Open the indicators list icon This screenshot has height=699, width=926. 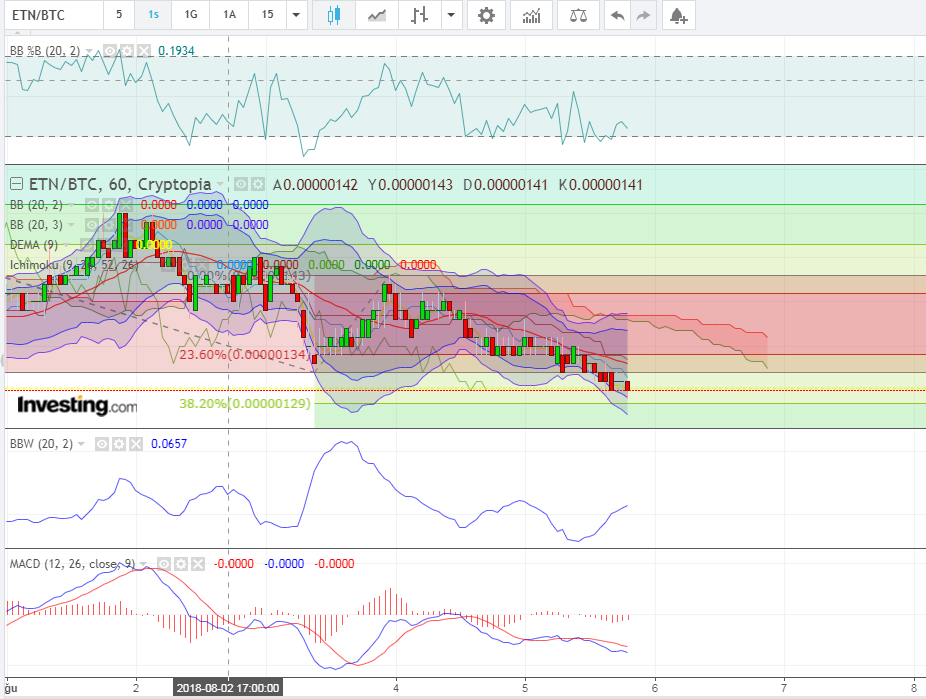(532, 15)
